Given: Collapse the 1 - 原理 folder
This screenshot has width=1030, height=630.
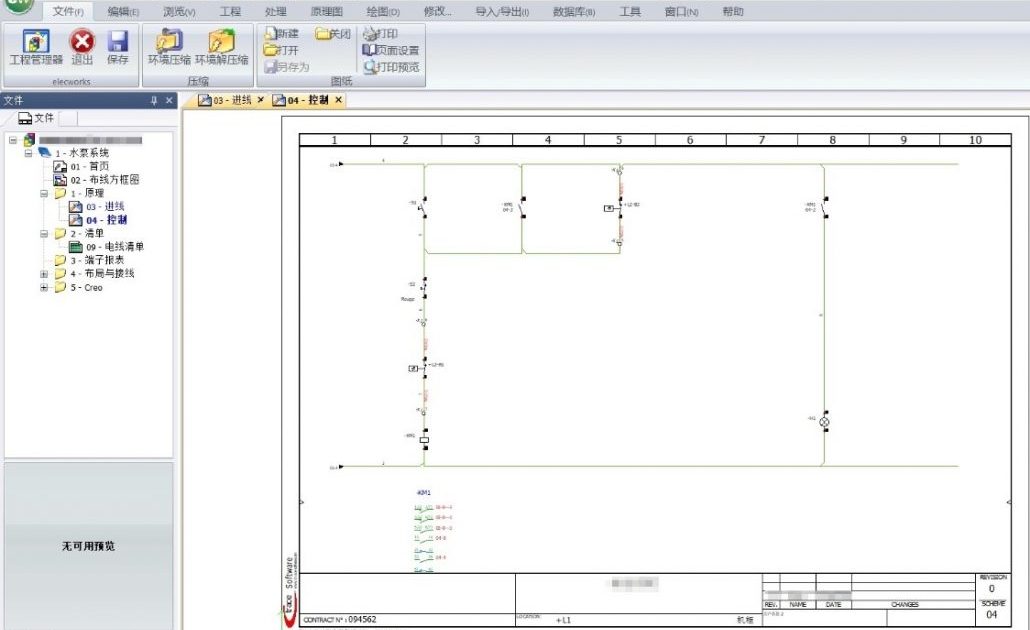Looking at the screenshot, I should 44,194.
